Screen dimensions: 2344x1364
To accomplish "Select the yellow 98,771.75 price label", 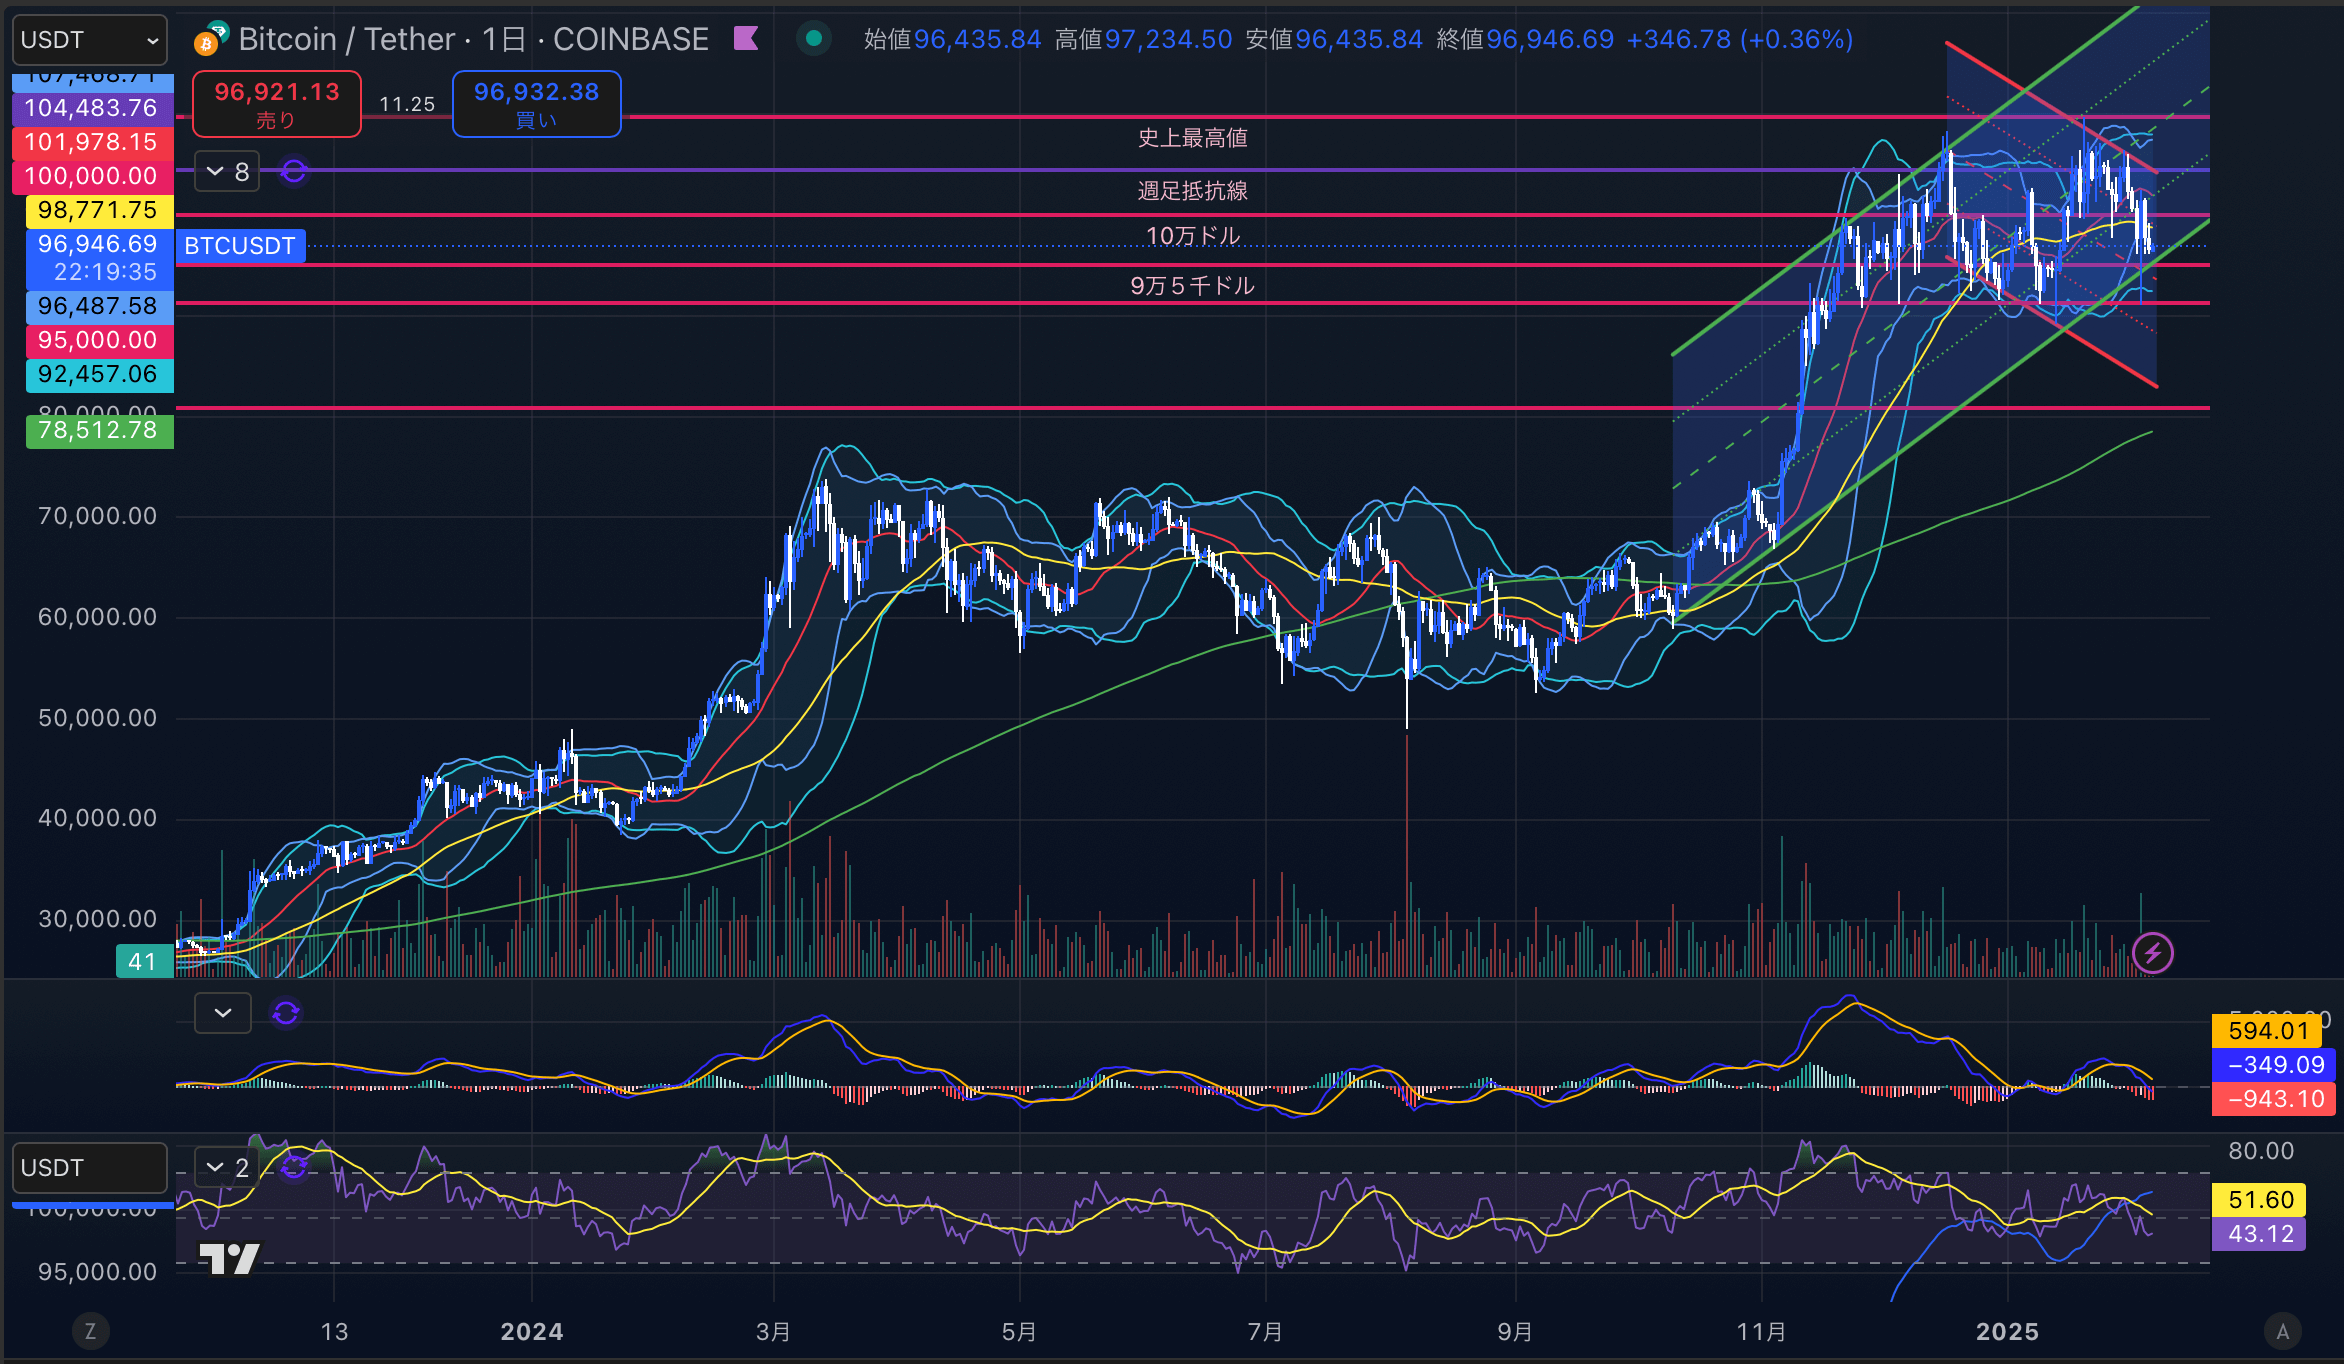I will pos(98,210).
